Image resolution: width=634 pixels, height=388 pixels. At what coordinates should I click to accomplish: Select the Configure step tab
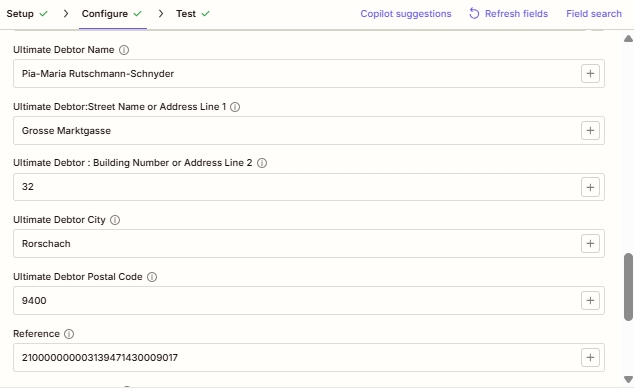pos(105,14)
